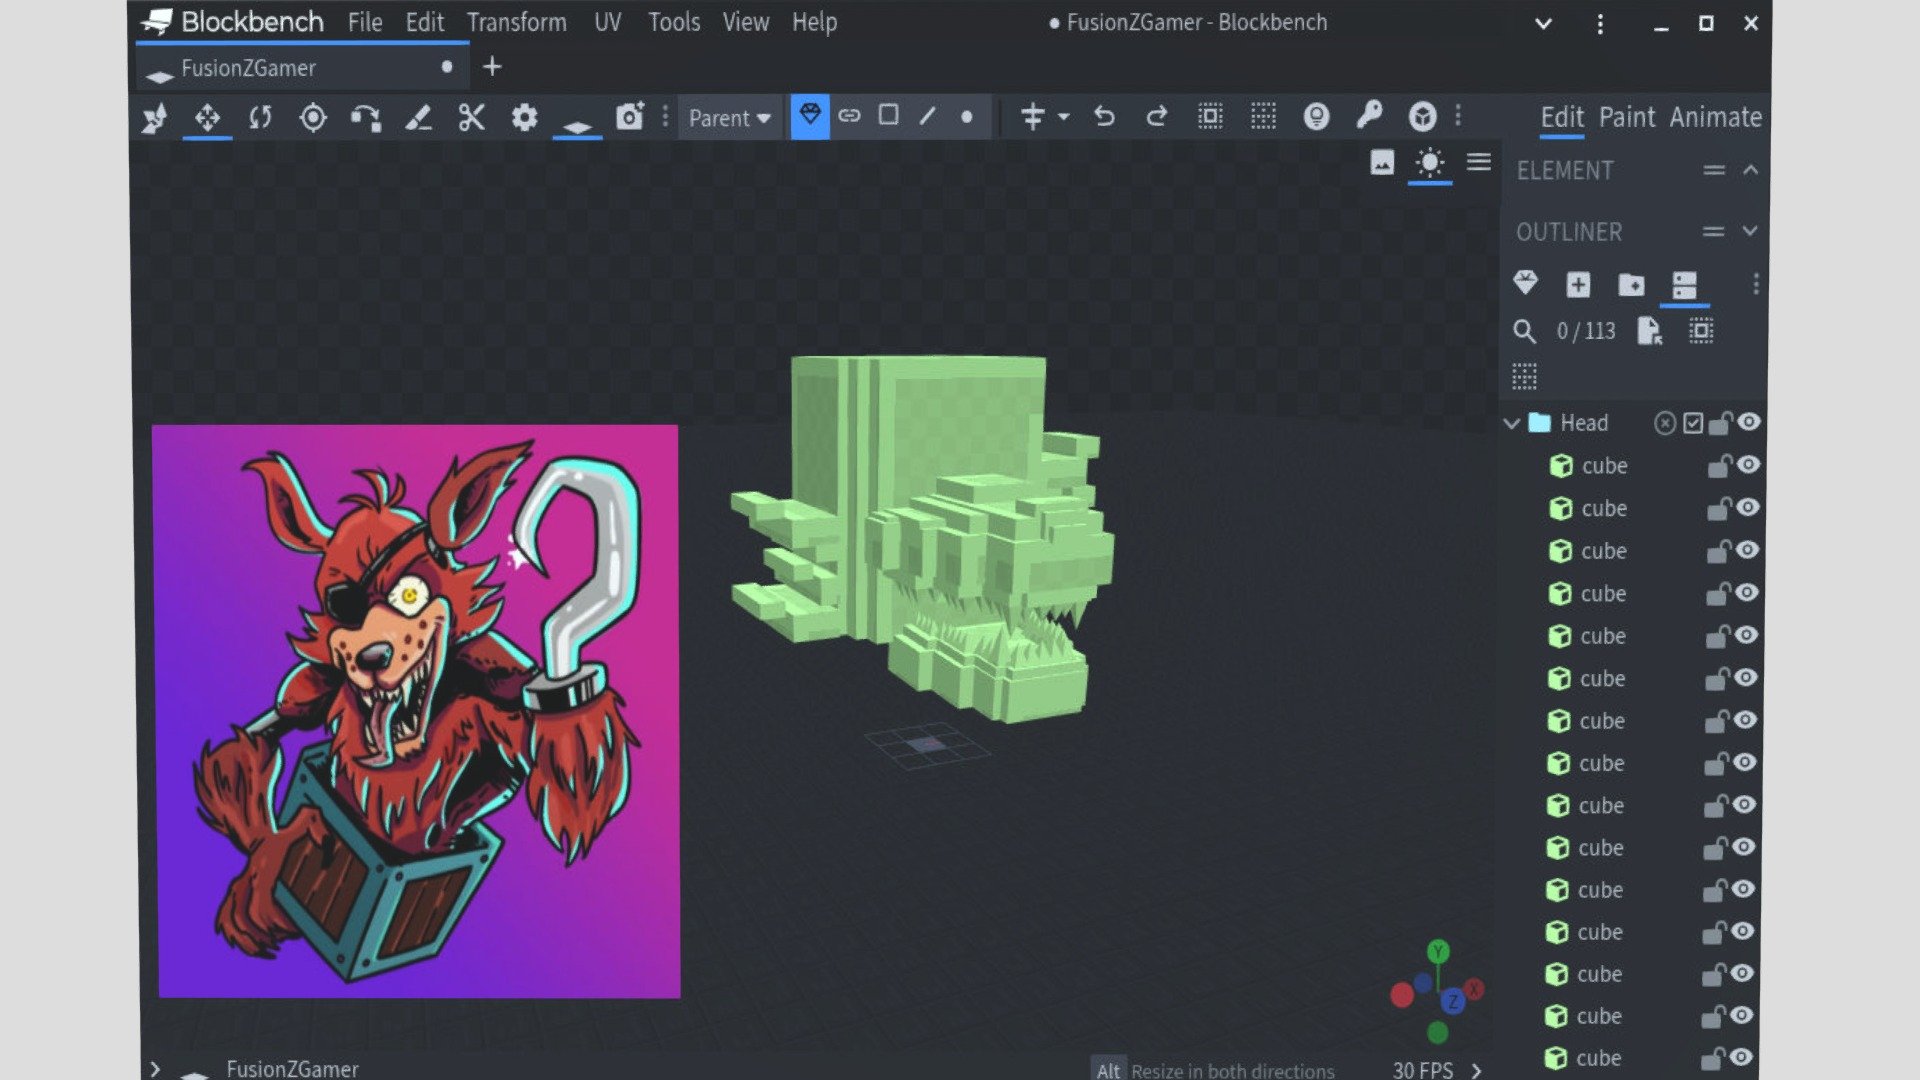The width and height of the screenshot is (1920, 1080).
Task: Click the Outliner solid-square select all icon
Action: tap(1701, 331)
